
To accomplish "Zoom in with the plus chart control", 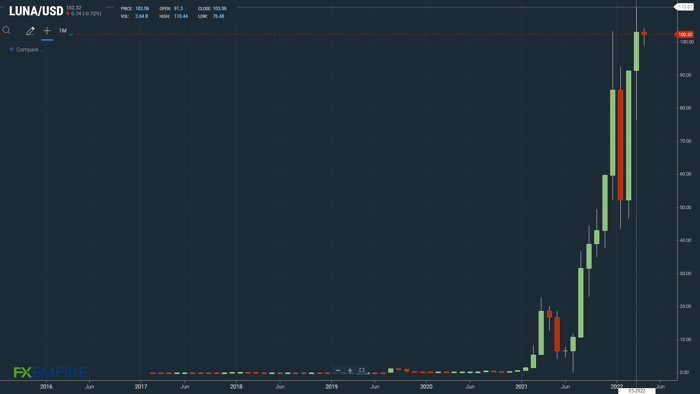I will pyautogui.click(x=350, y=370).
